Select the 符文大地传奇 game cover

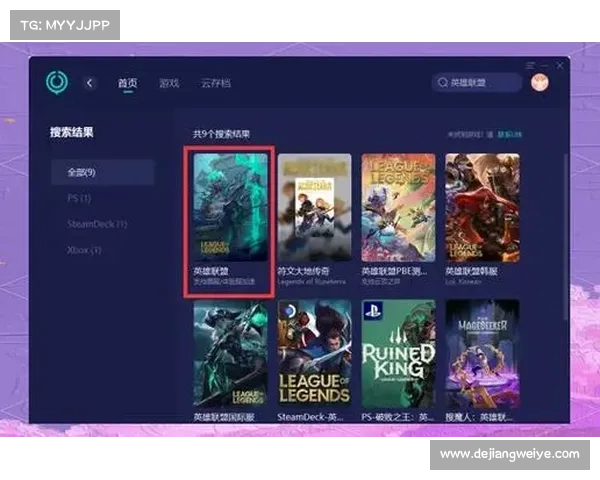(x=314, y=207)
